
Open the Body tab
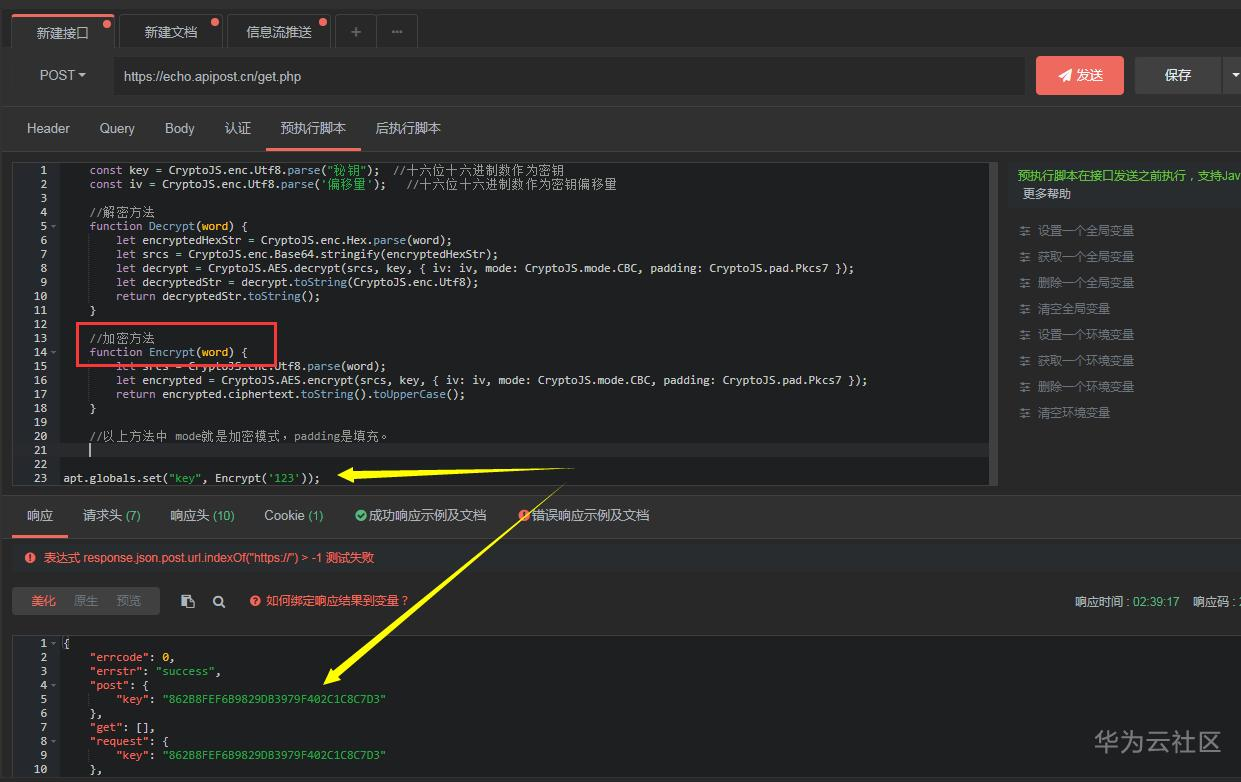[180, 128]
